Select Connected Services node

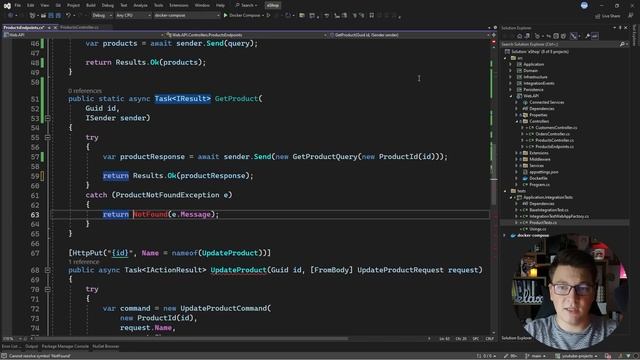[547, 102]
